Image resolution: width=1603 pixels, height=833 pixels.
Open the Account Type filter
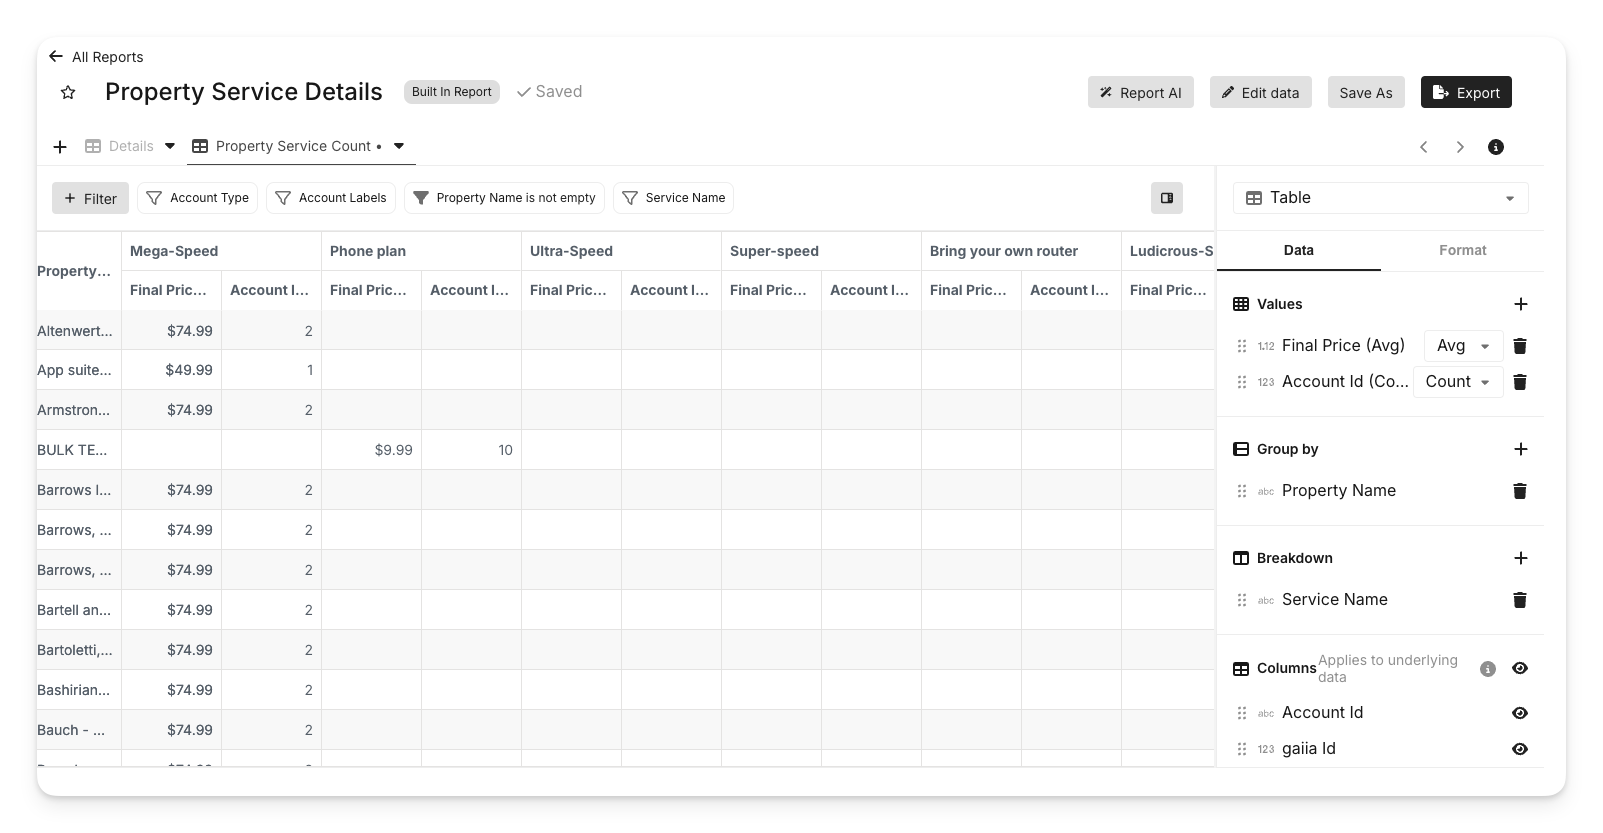tap(198, 198)
